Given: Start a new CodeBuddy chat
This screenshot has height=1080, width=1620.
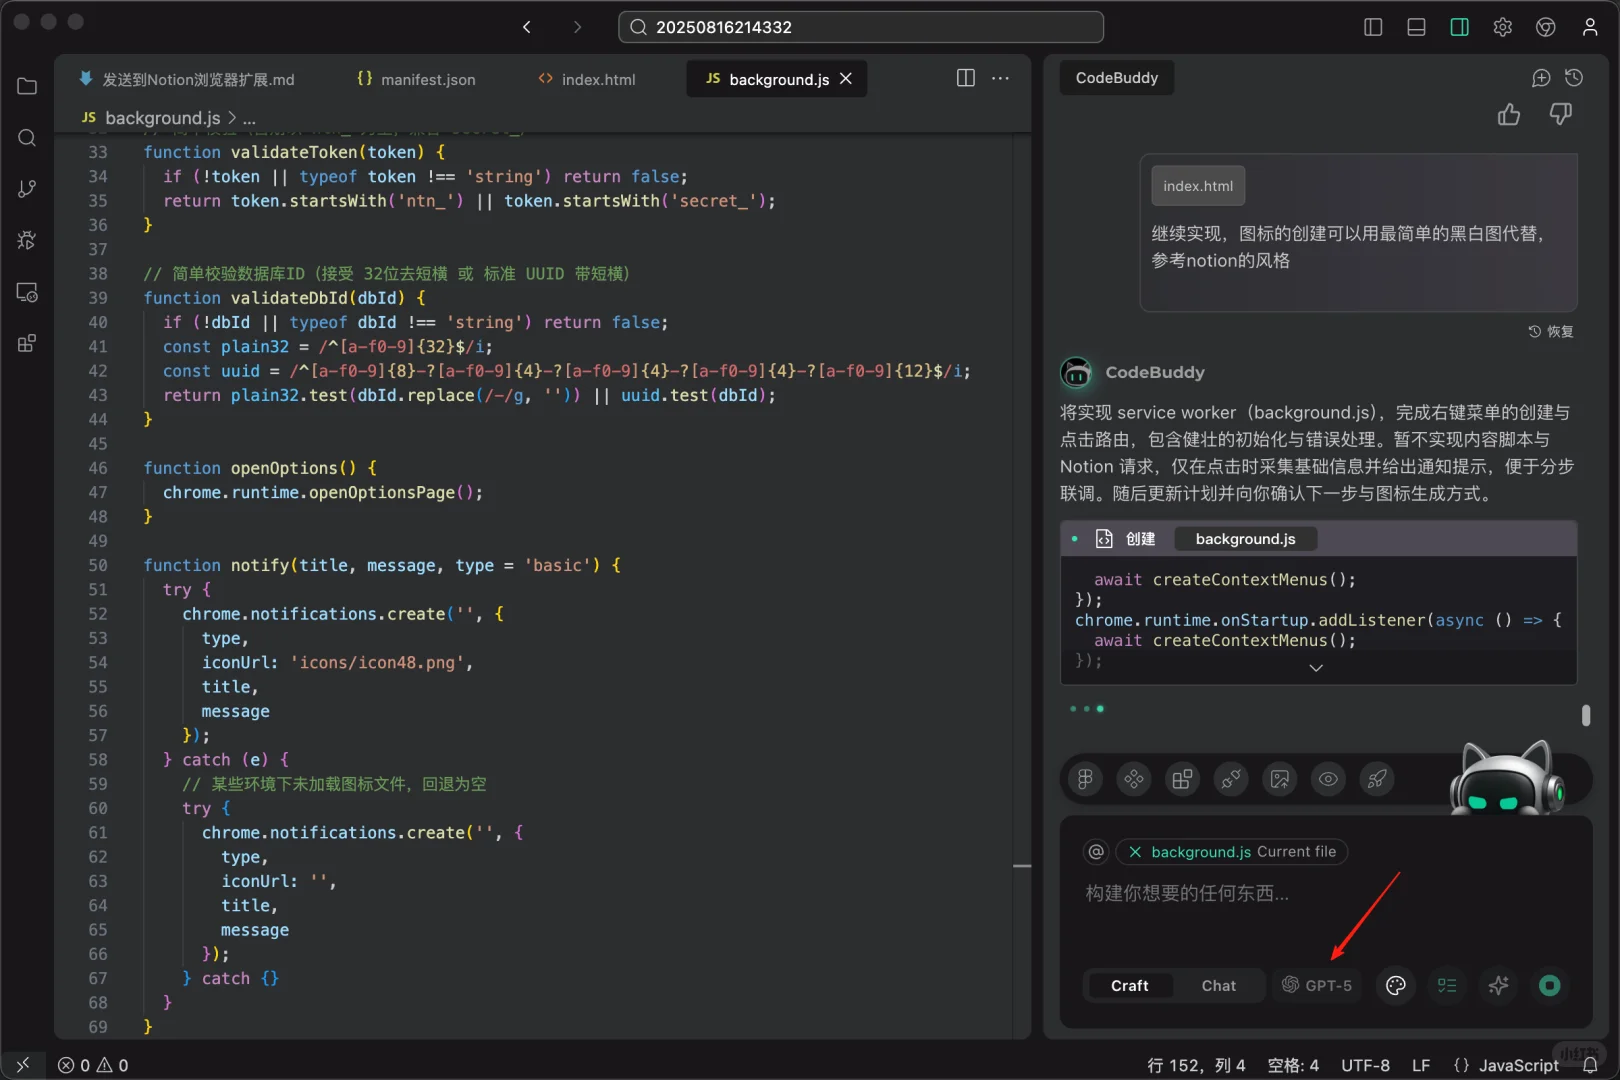Looking at the screenshot, I should tap(1541, 78).
